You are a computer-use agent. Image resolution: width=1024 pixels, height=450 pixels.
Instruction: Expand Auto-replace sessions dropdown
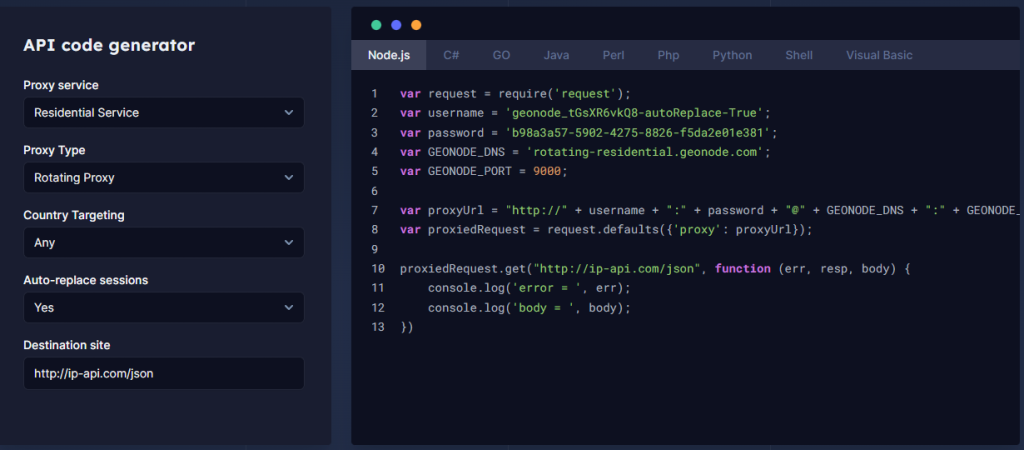coord(163,308)
